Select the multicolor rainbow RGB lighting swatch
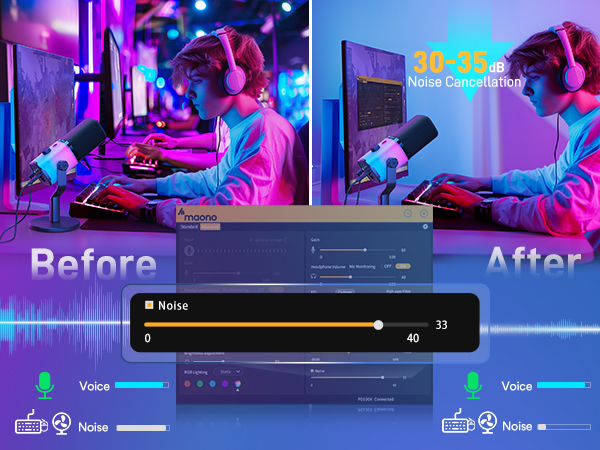 pos(237,383)
